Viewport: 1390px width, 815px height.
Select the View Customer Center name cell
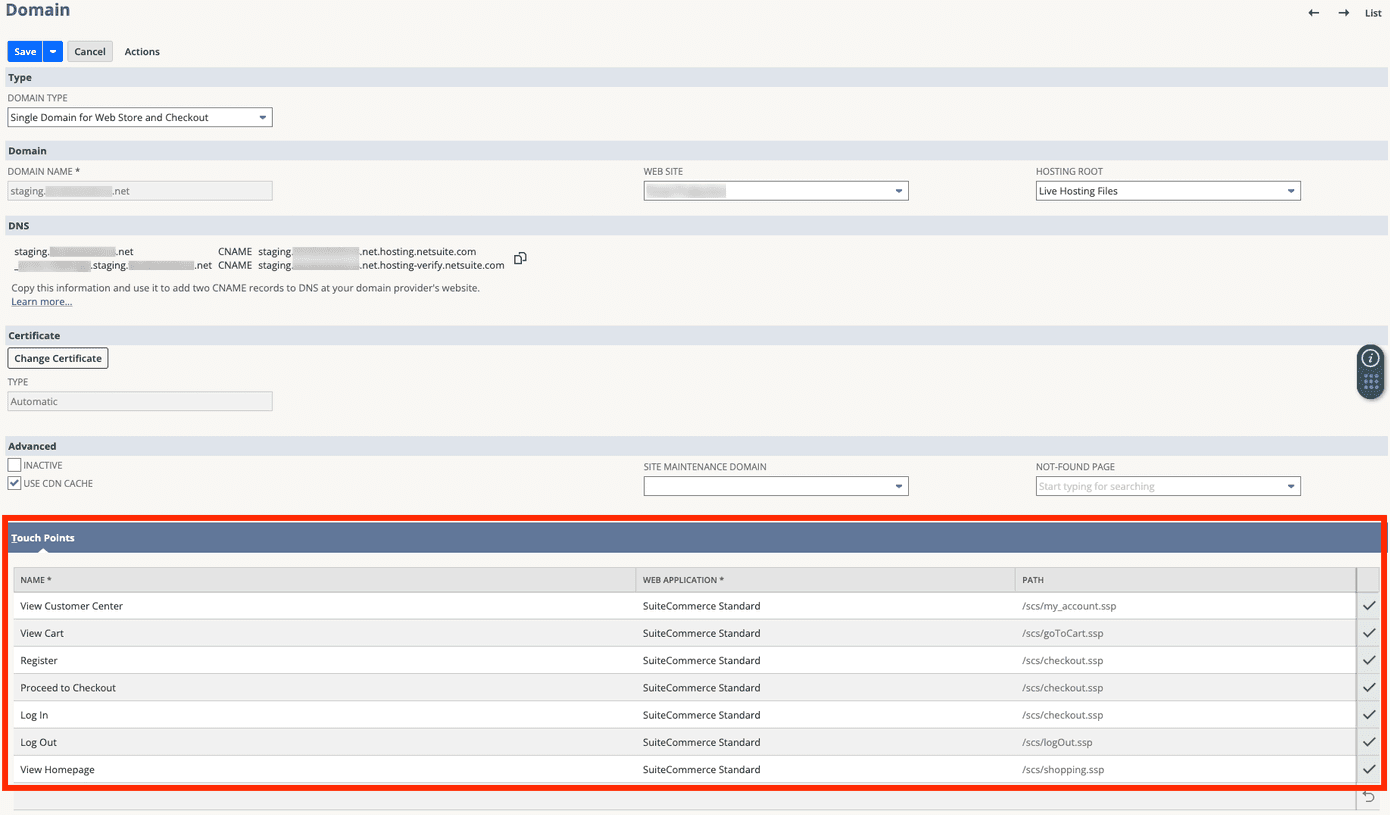pyautogui.click(x=325, y=606)
